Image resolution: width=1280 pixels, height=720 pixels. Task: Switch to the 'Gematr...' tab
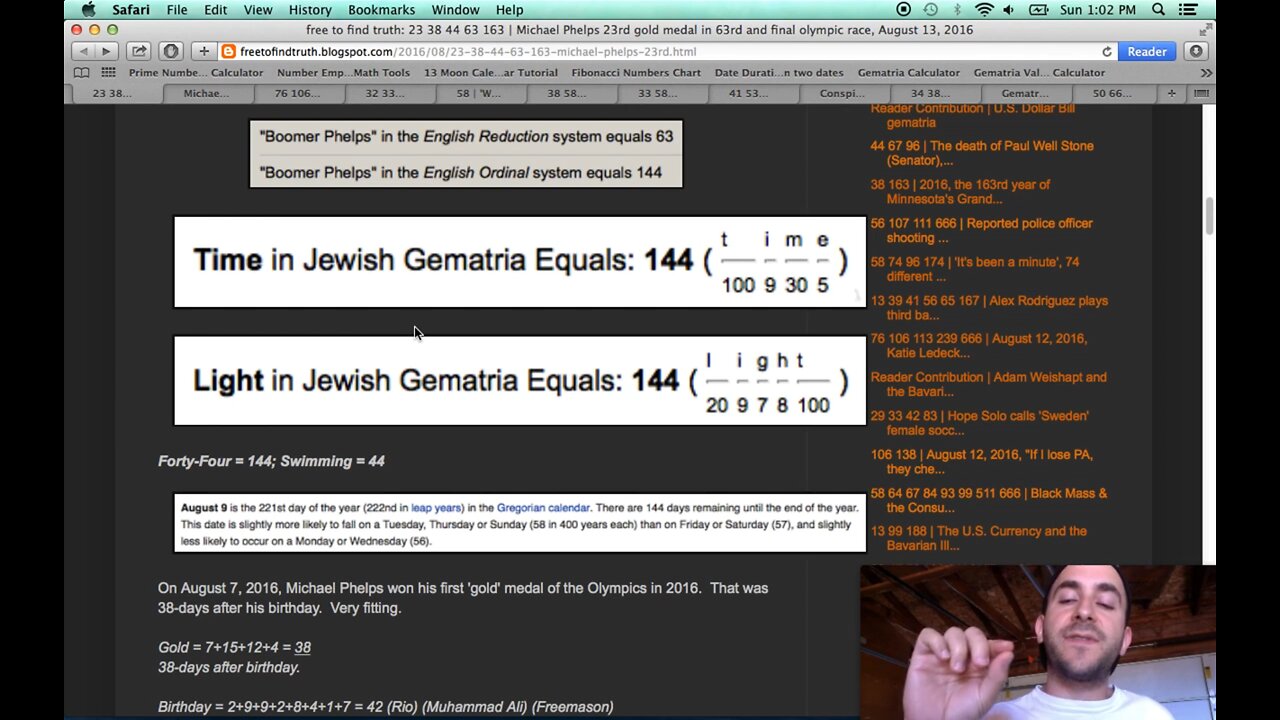click(x=1024, y=93)
